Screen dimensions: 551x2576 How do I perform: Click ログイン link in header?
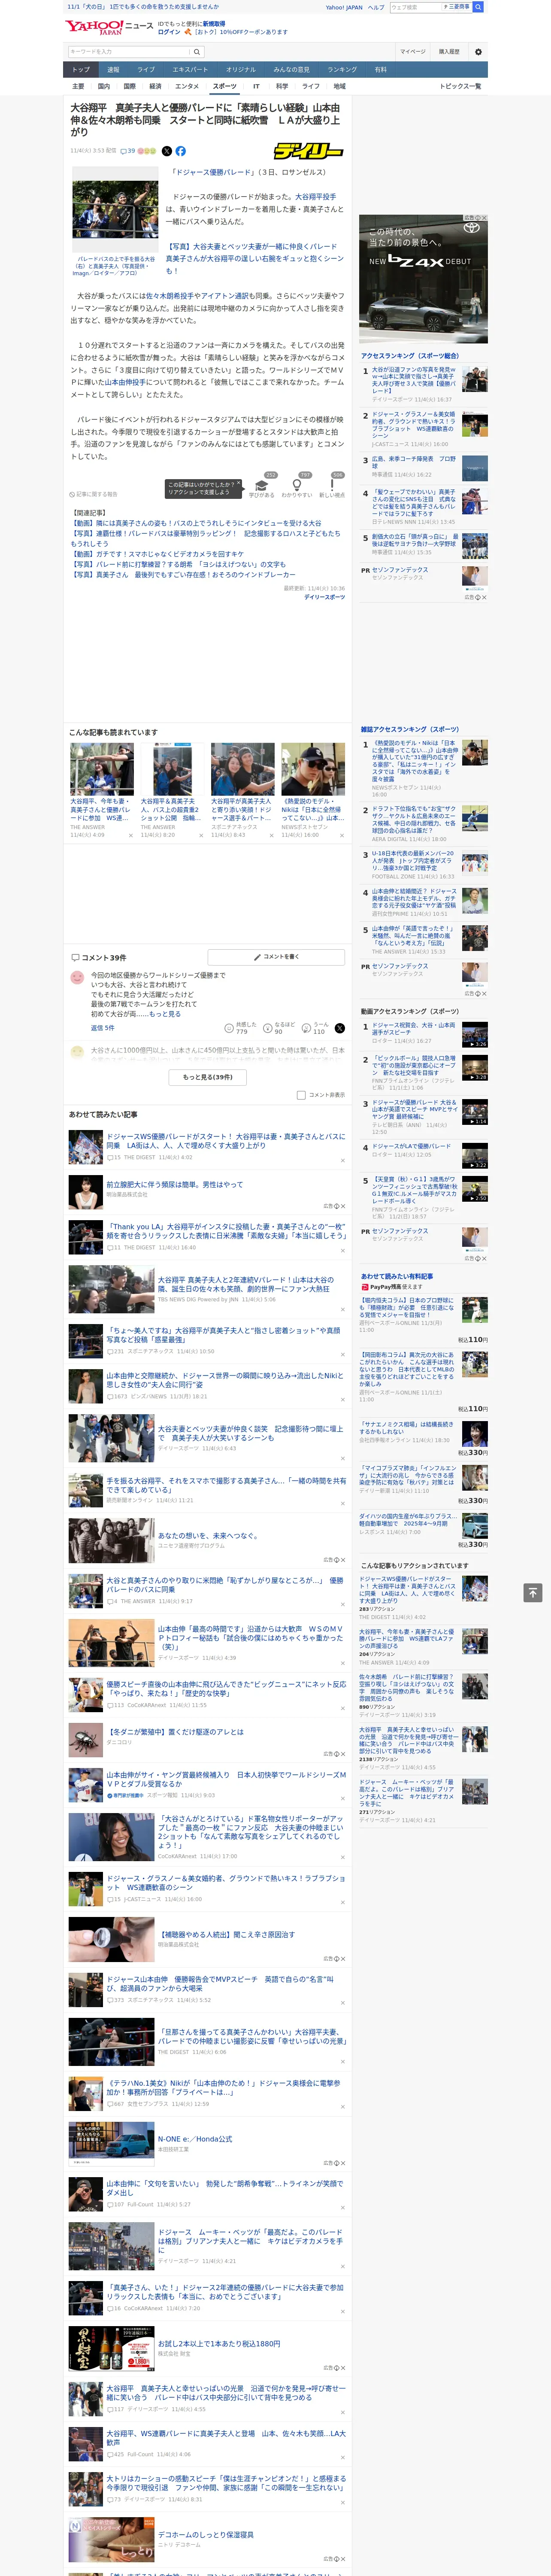point(169,32)
